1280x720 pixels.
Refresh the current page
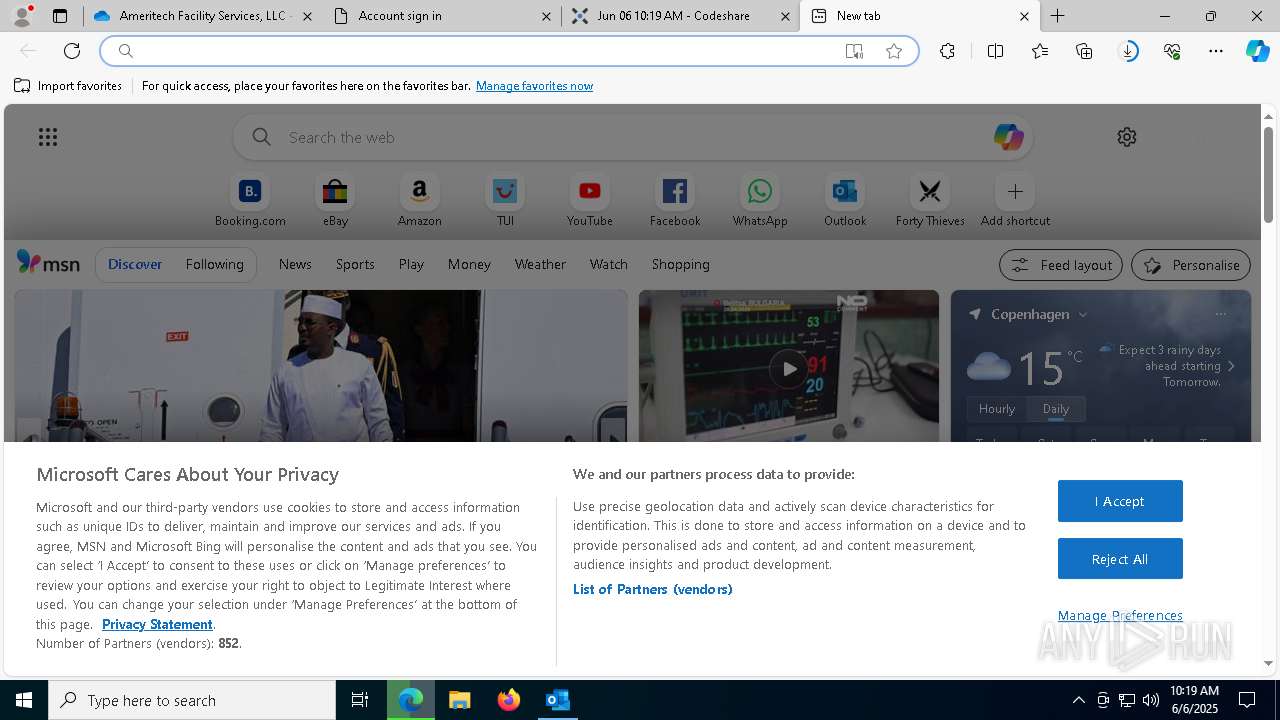pos(72,51)
